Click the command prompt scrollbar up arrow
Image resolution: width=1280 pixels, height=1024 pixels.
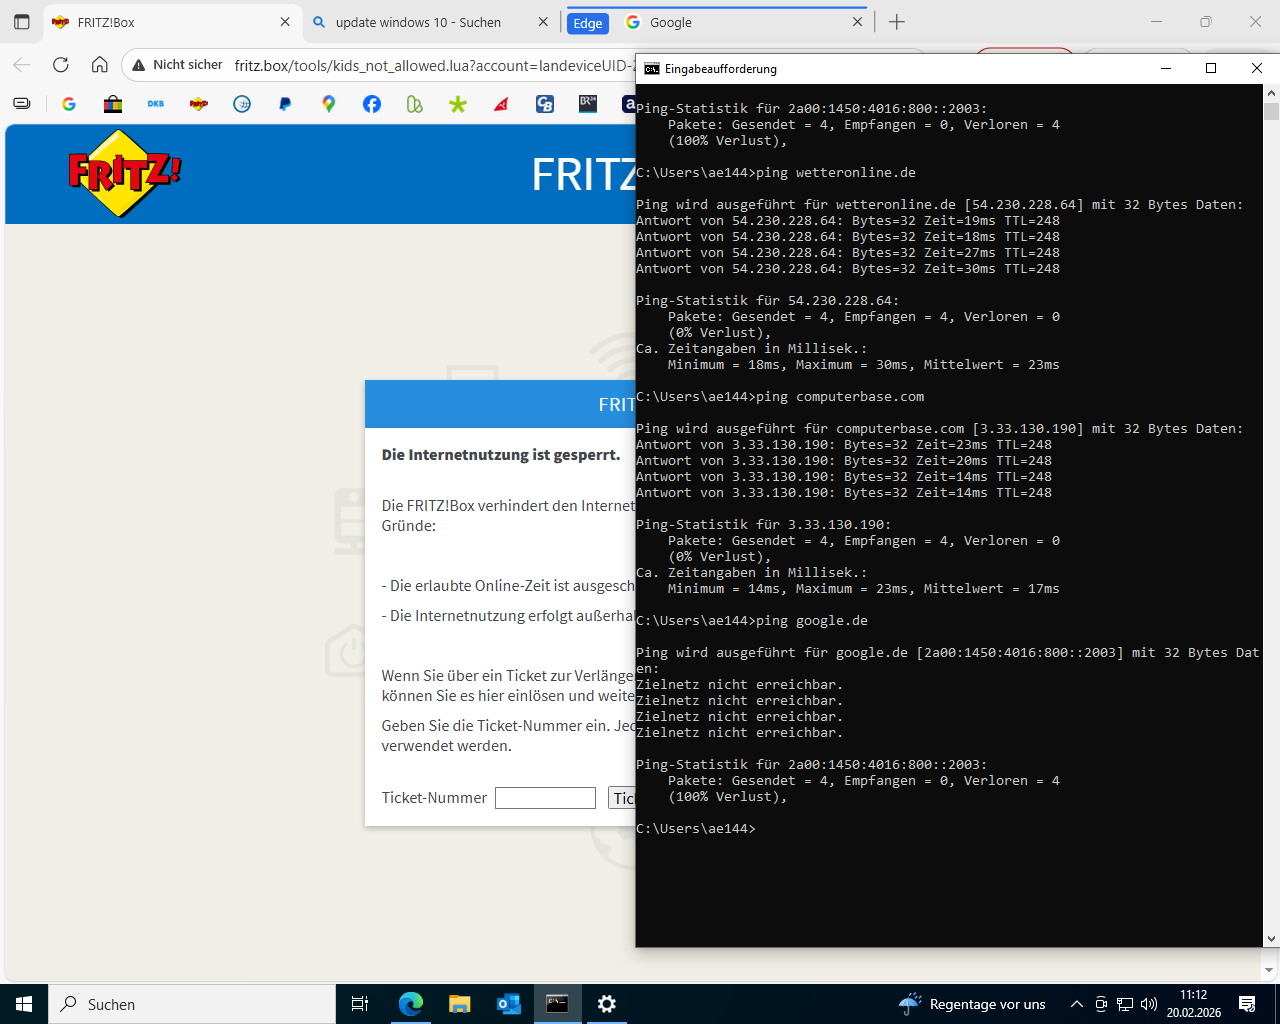click(1271, 93)
